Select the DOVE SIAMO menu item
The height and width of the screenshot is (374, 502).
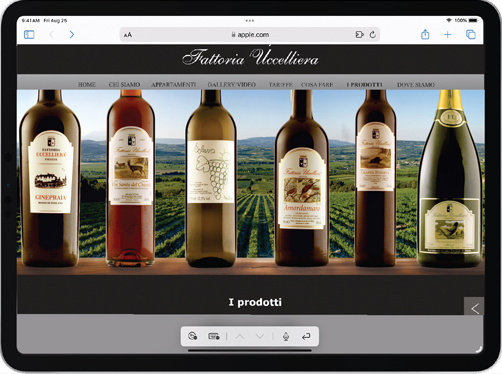pos(416,85)
